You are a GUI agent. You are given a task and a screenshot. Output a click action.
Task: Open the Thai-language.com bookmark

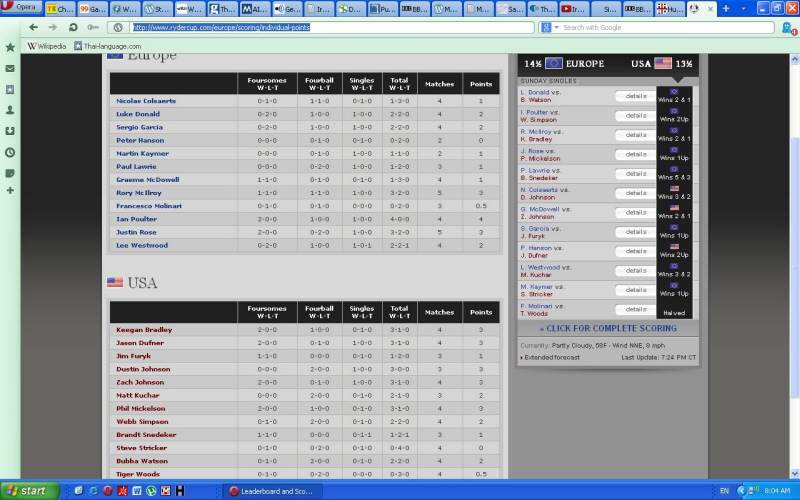pyautogui.click(x=108, y=46)
